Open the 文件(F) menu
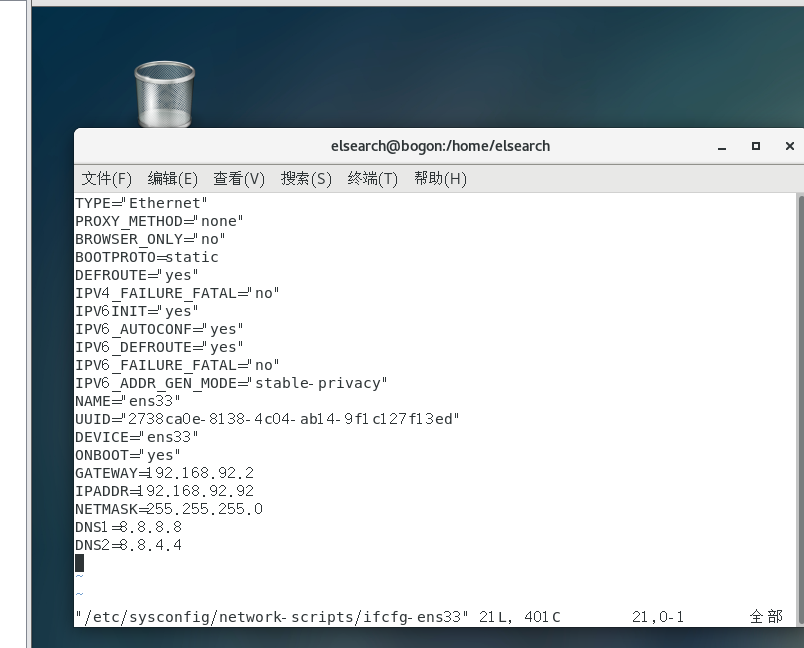 (x=107, y=178)
